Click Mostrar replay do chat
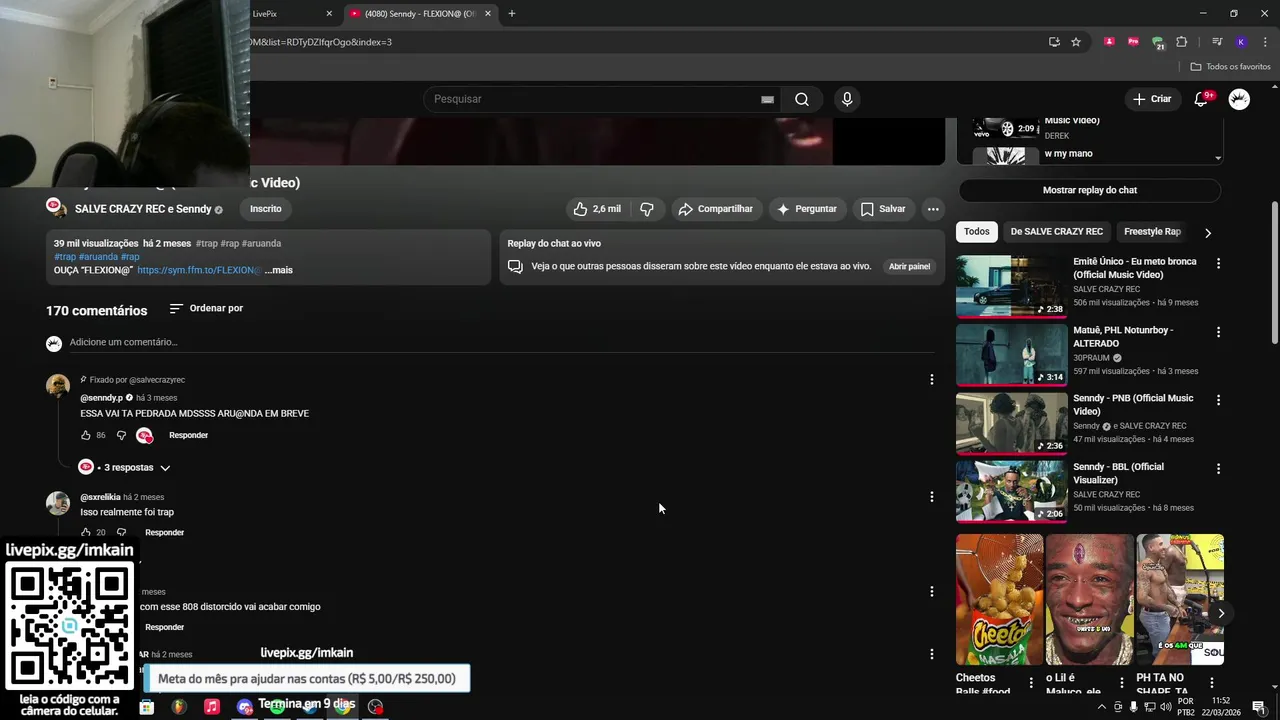1280x720 pixels. 1090,190
